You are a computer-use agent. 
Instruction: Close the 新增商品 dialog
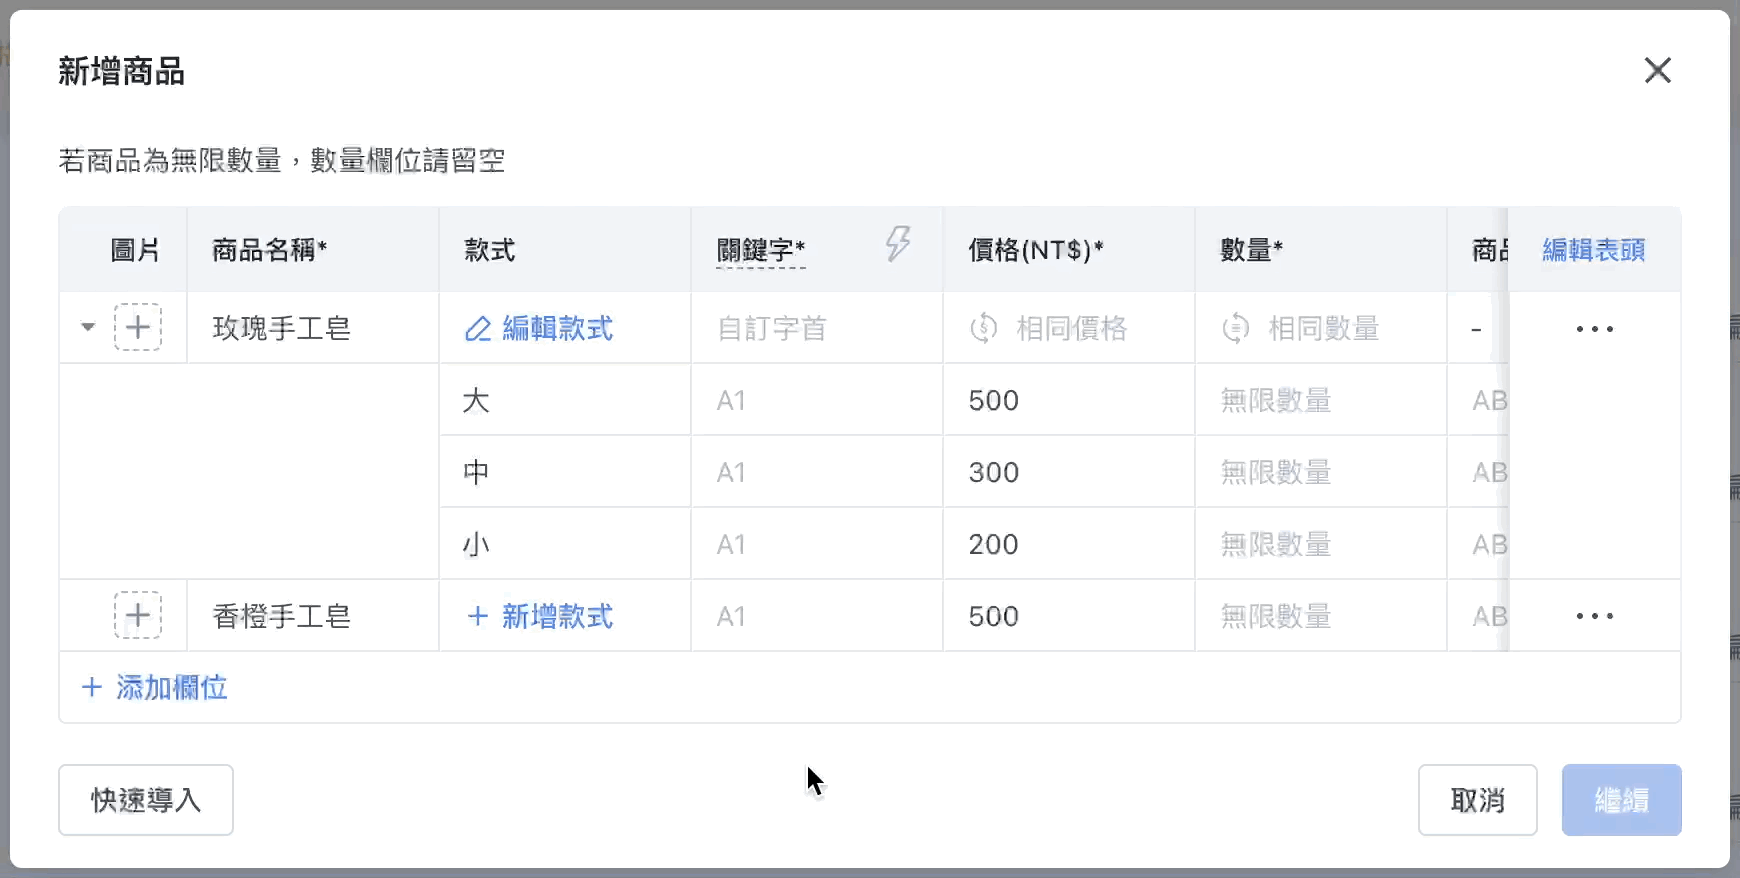(1657, 70)
